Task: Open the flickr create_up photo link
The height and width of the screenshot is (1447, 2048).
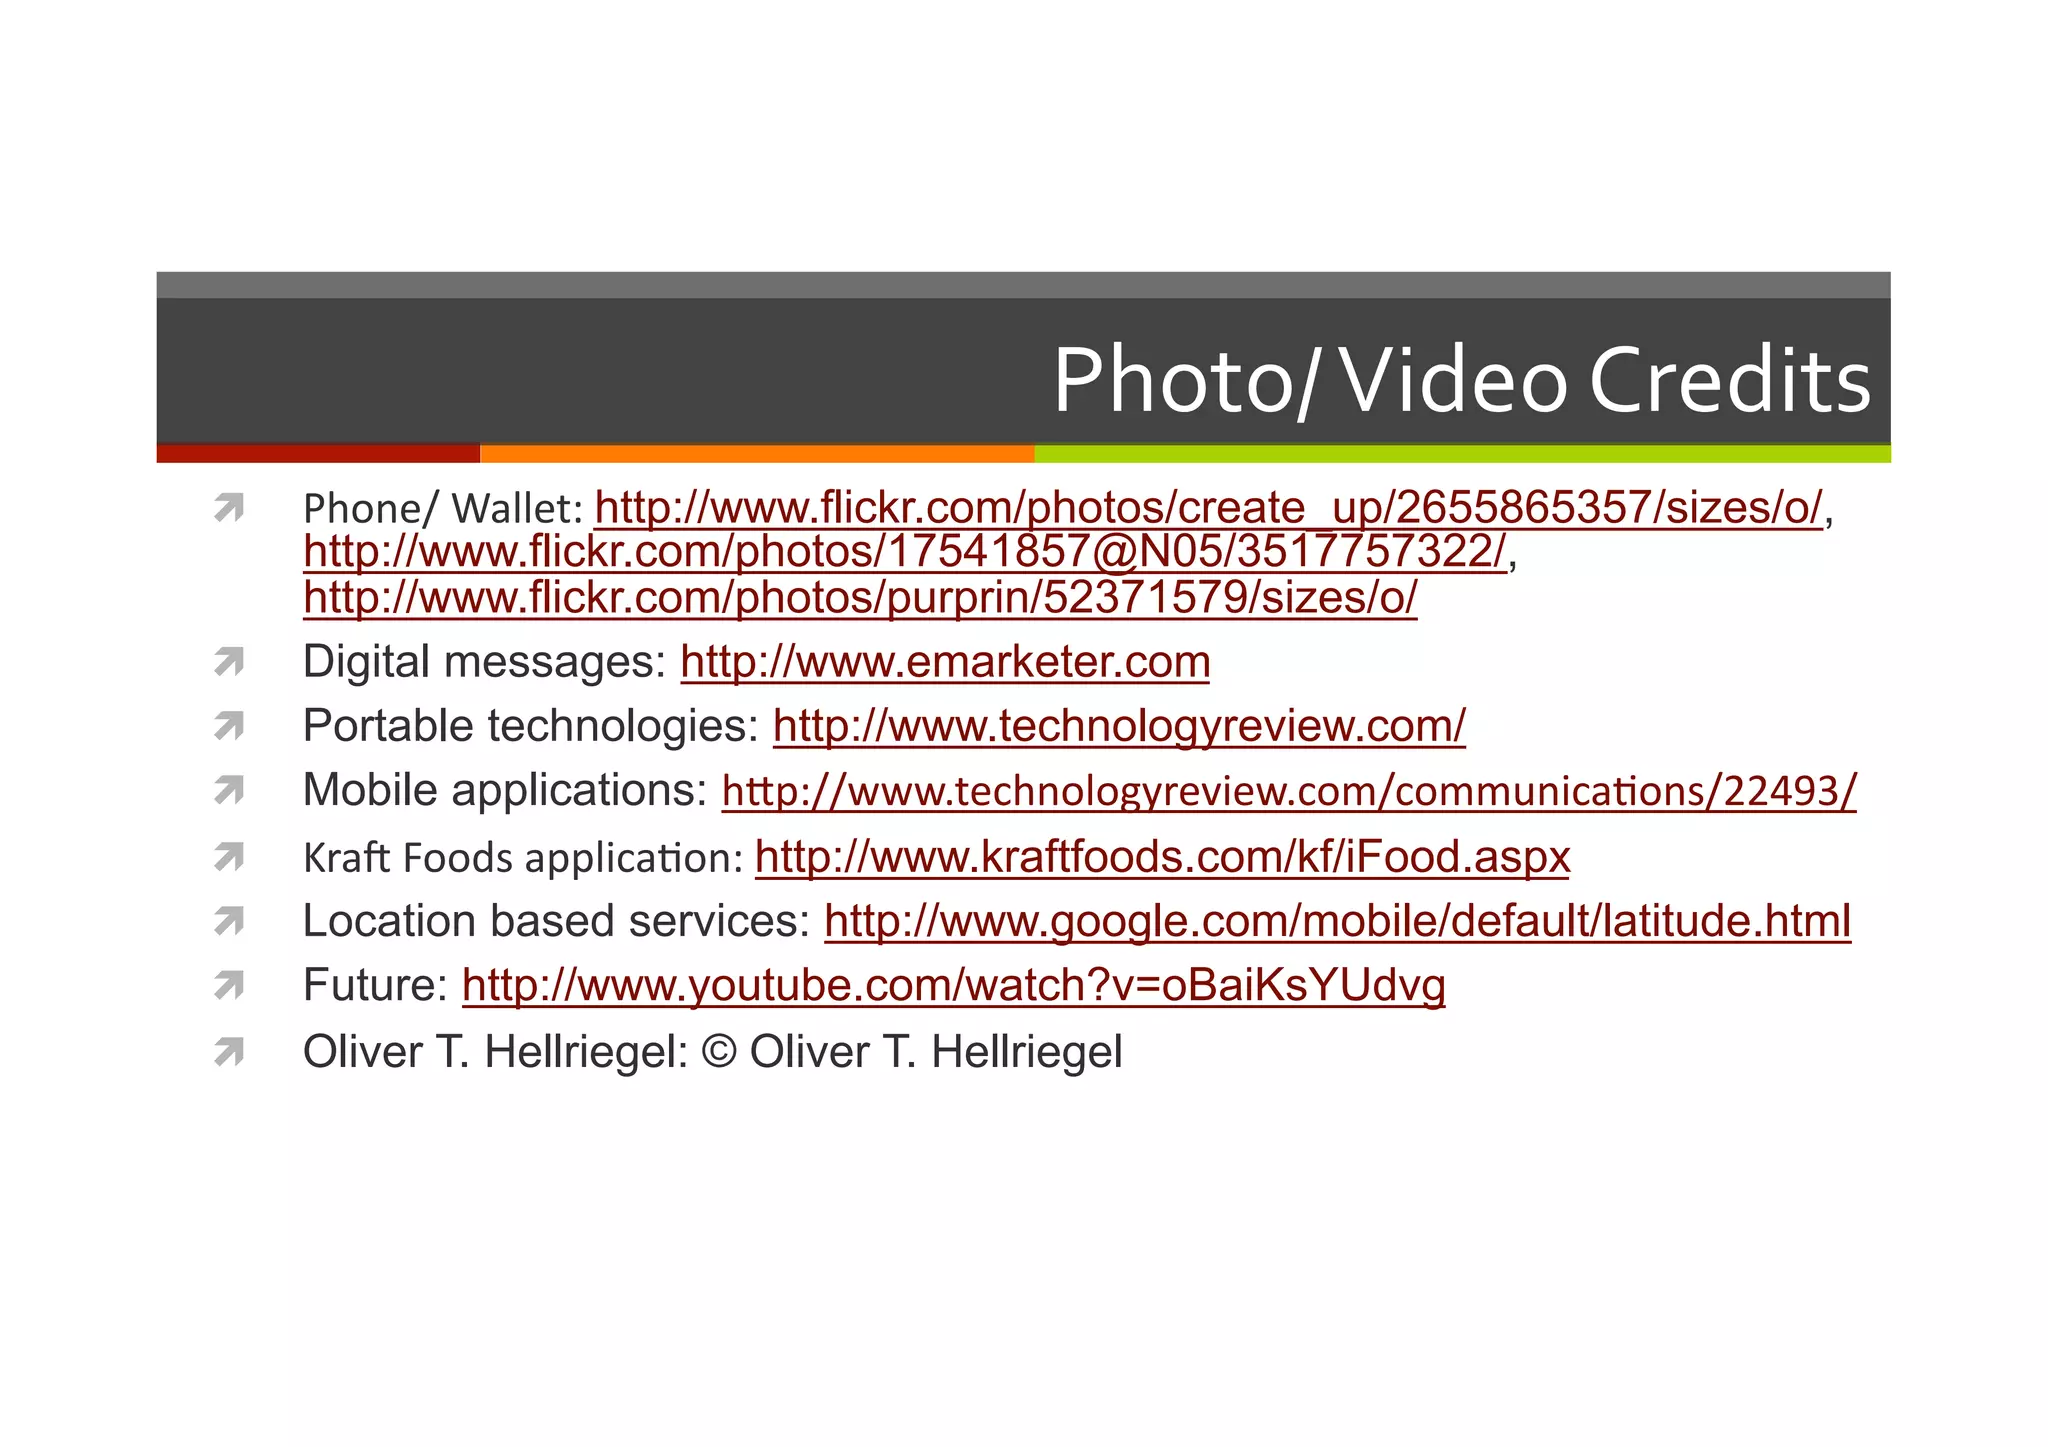Action: [1208, 508]
